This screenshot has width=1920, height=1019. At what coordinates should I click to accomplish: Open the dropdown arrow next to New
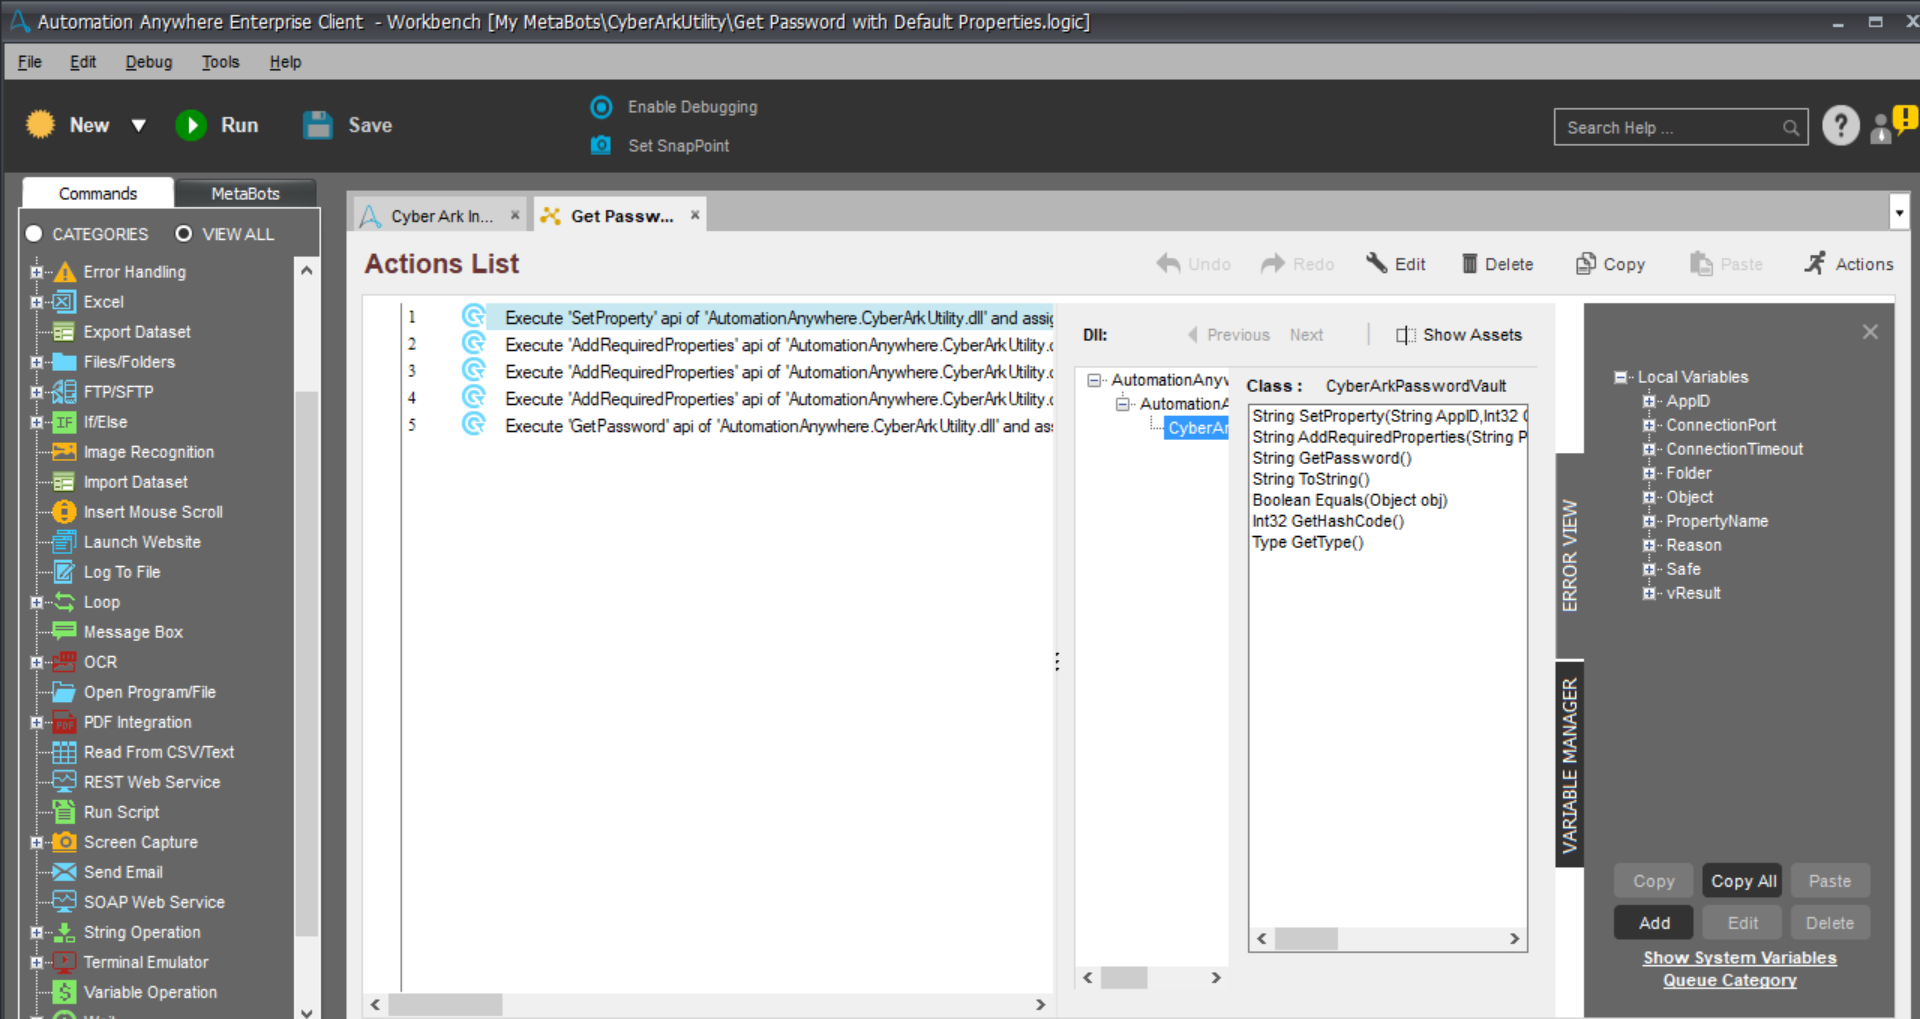tap(139, 125)
